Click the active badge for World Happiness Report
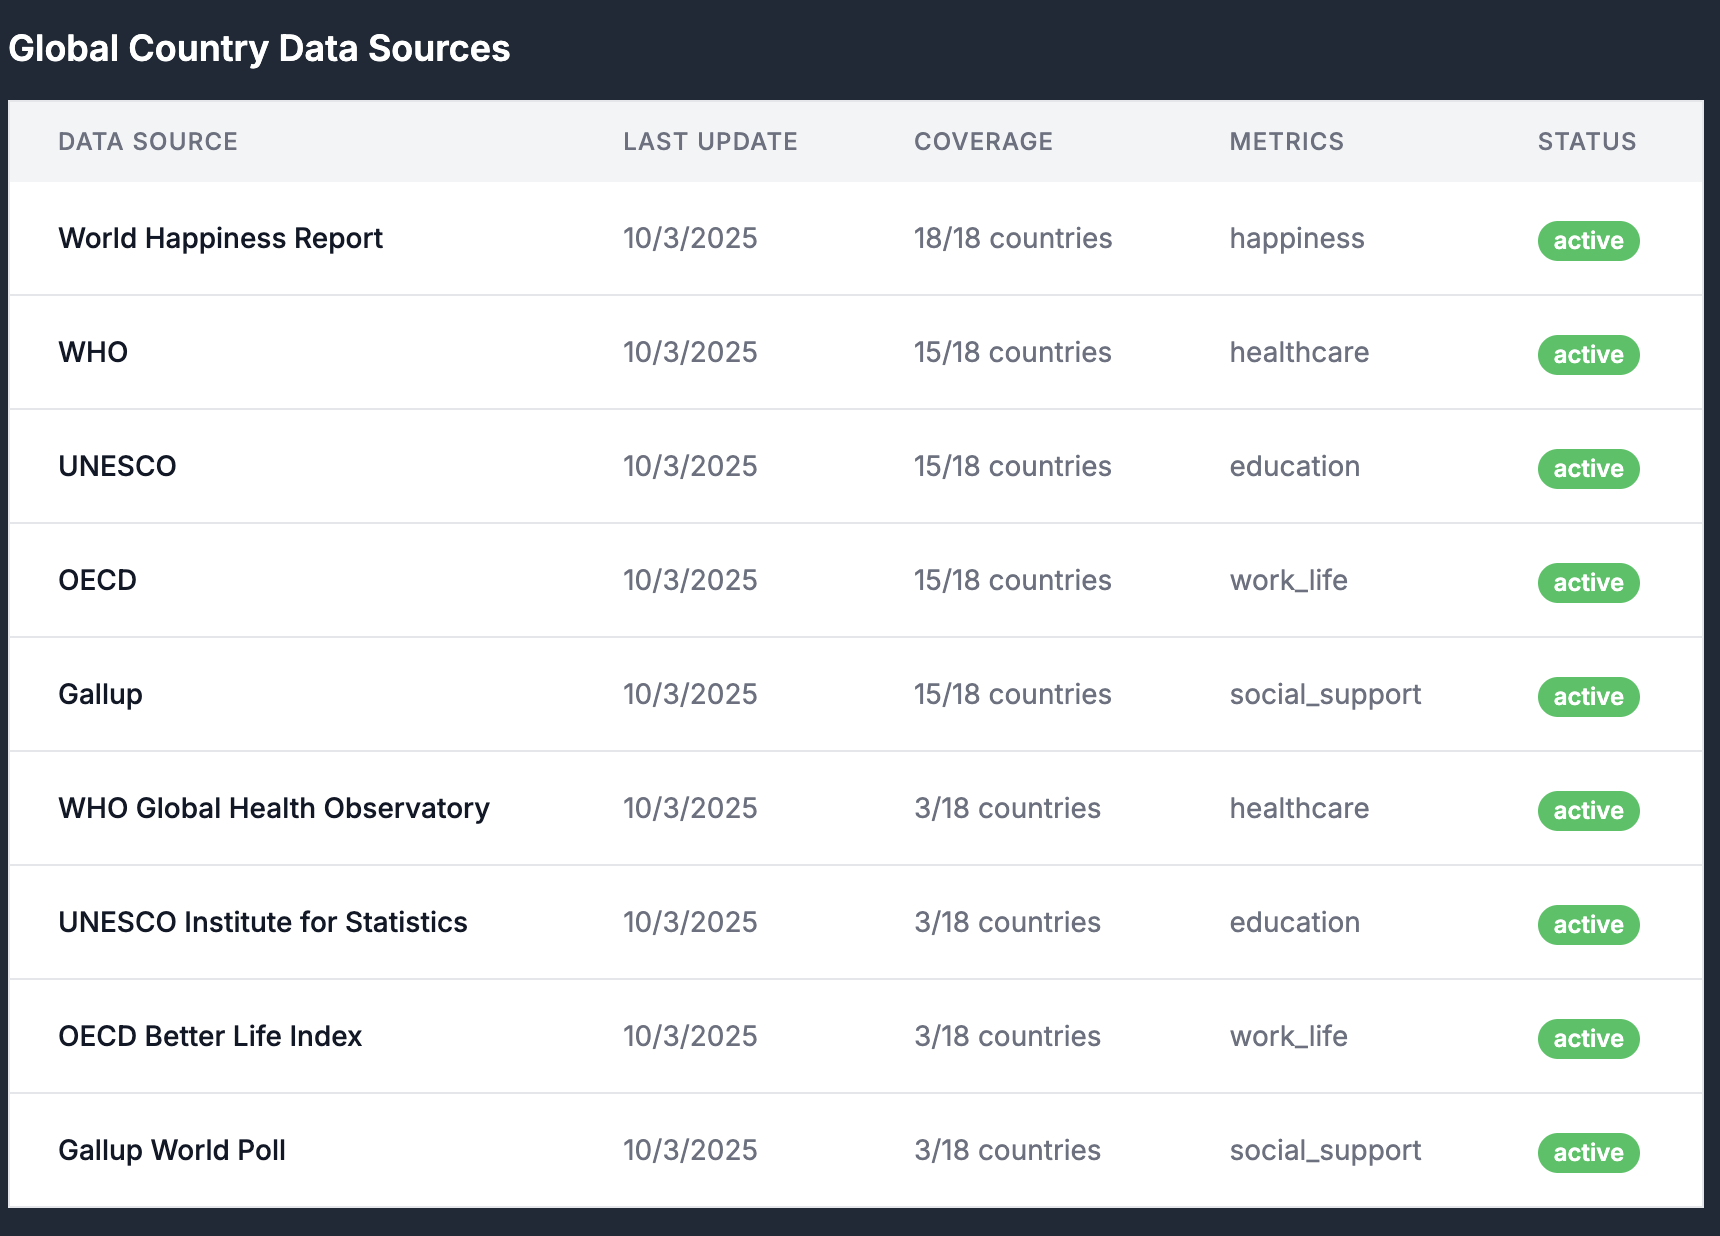This screenshot has height=1236, width=1720. tap(1588, 241)
